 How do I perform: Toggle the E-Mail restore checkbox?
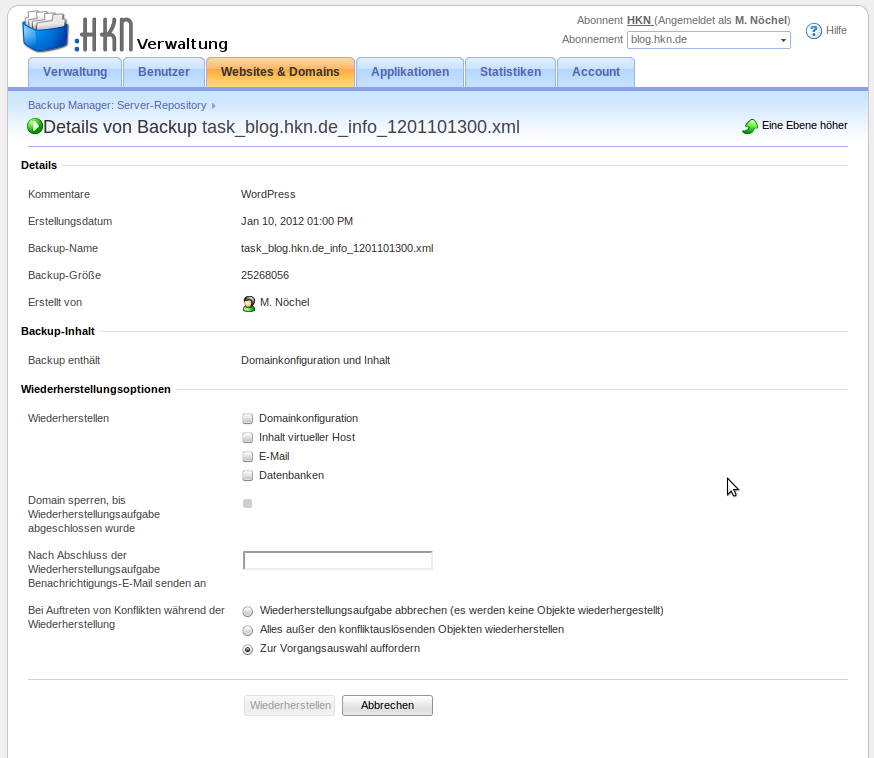pos(248,457)
